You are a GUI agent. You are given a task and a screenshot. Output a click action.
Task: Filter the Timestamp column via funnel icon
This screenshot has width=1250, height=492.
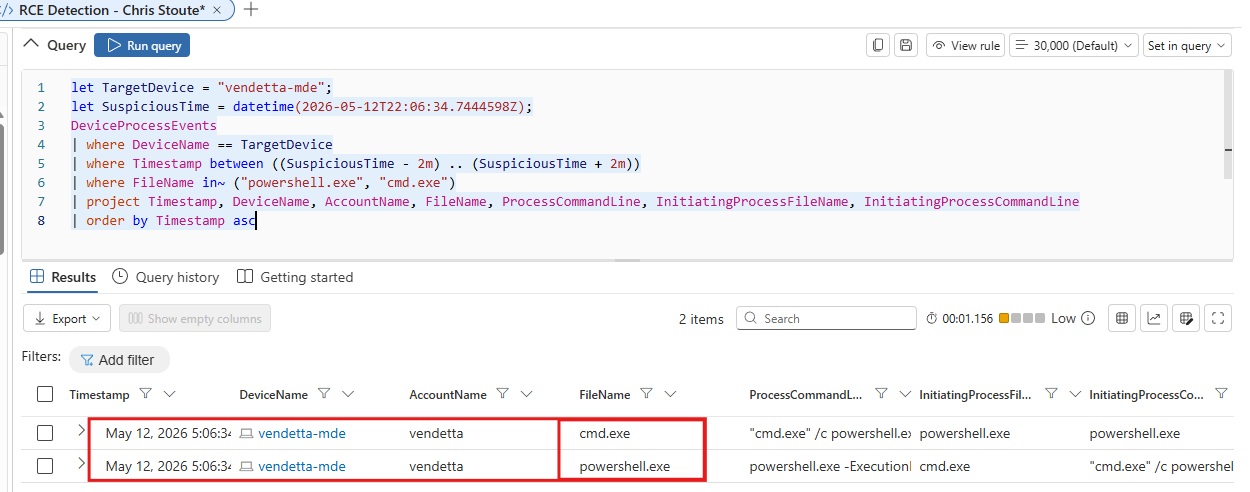coord(145,394)
